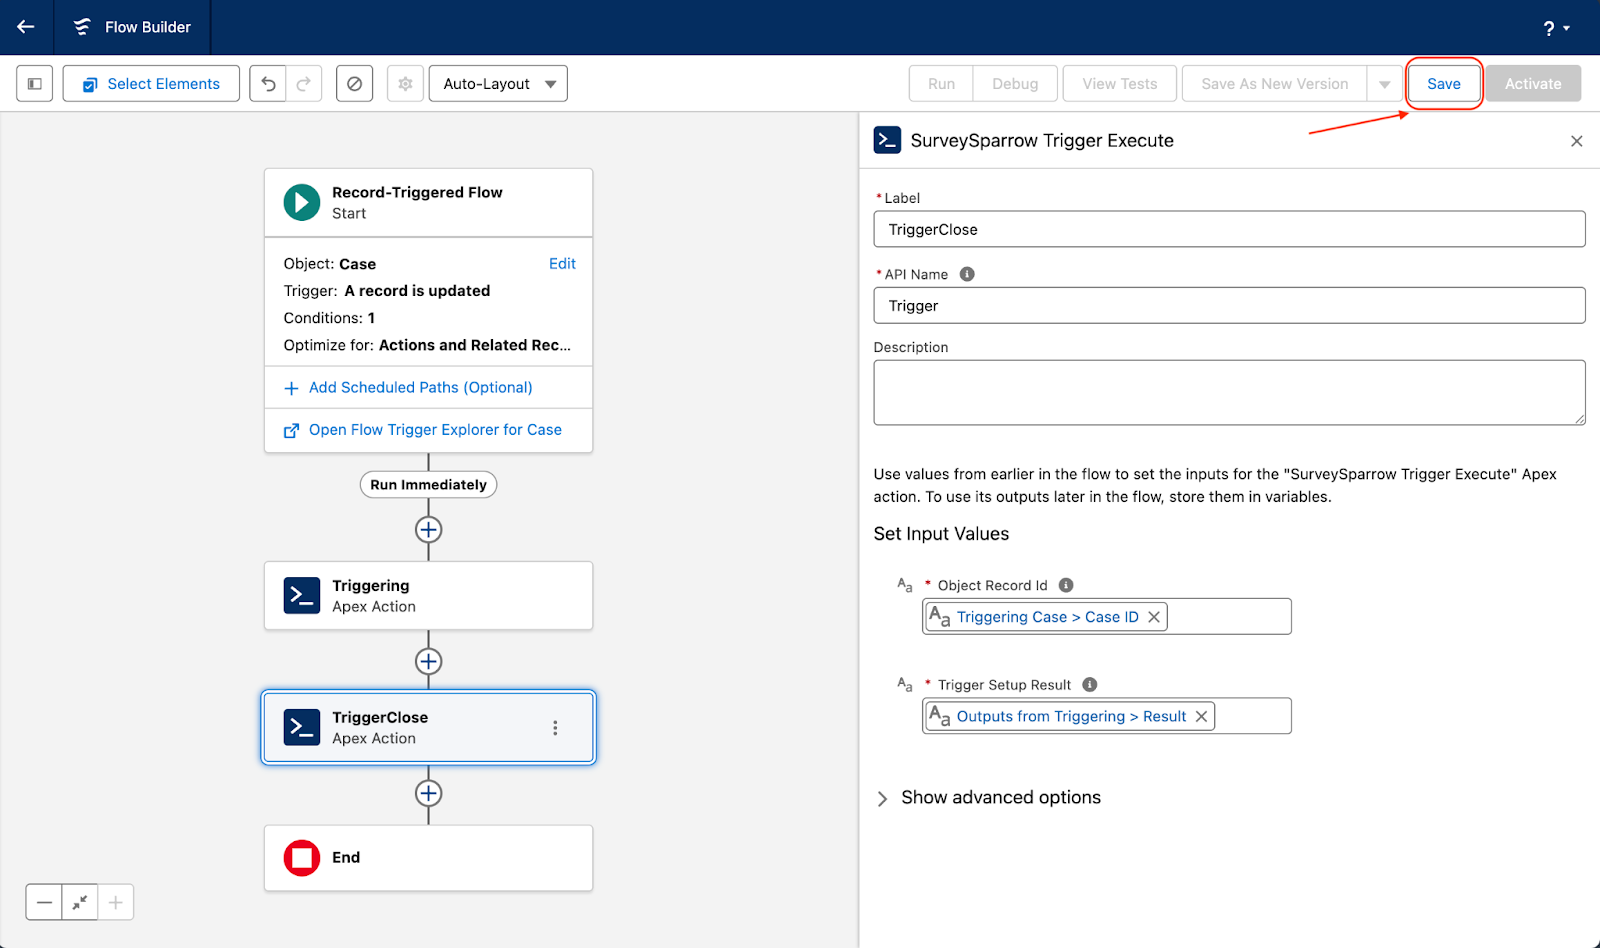This screenshot has height=948, width=1600.
Task: Zoom out canvas with minus button
Action: click(44, 902)
